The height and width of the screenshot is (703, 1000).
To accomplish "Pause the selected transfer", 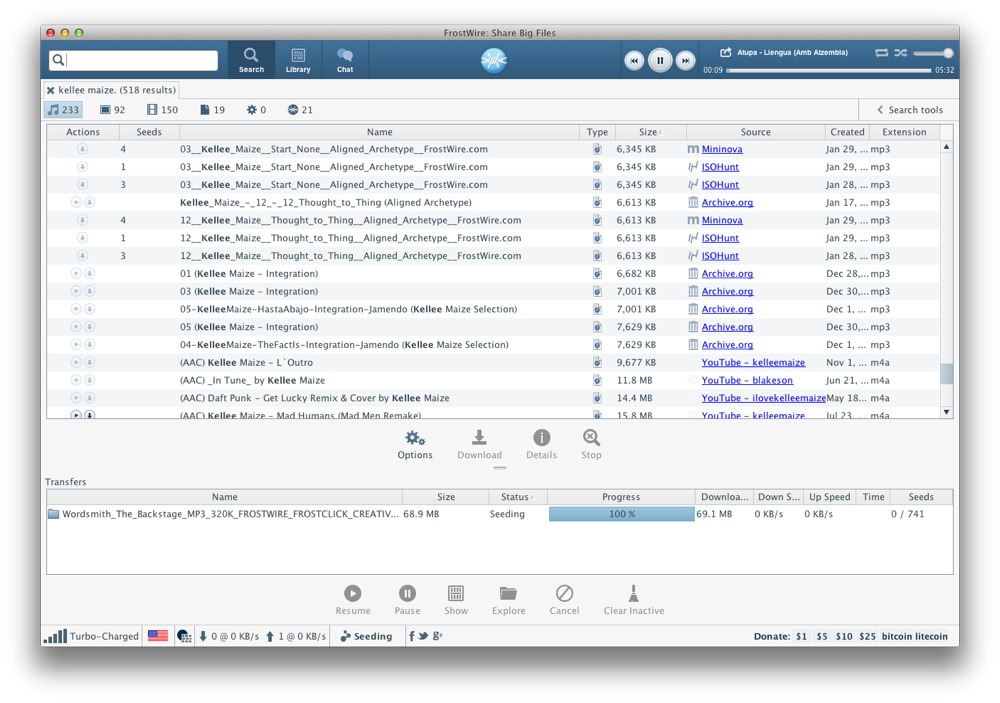I will click(x=407, y=600).
